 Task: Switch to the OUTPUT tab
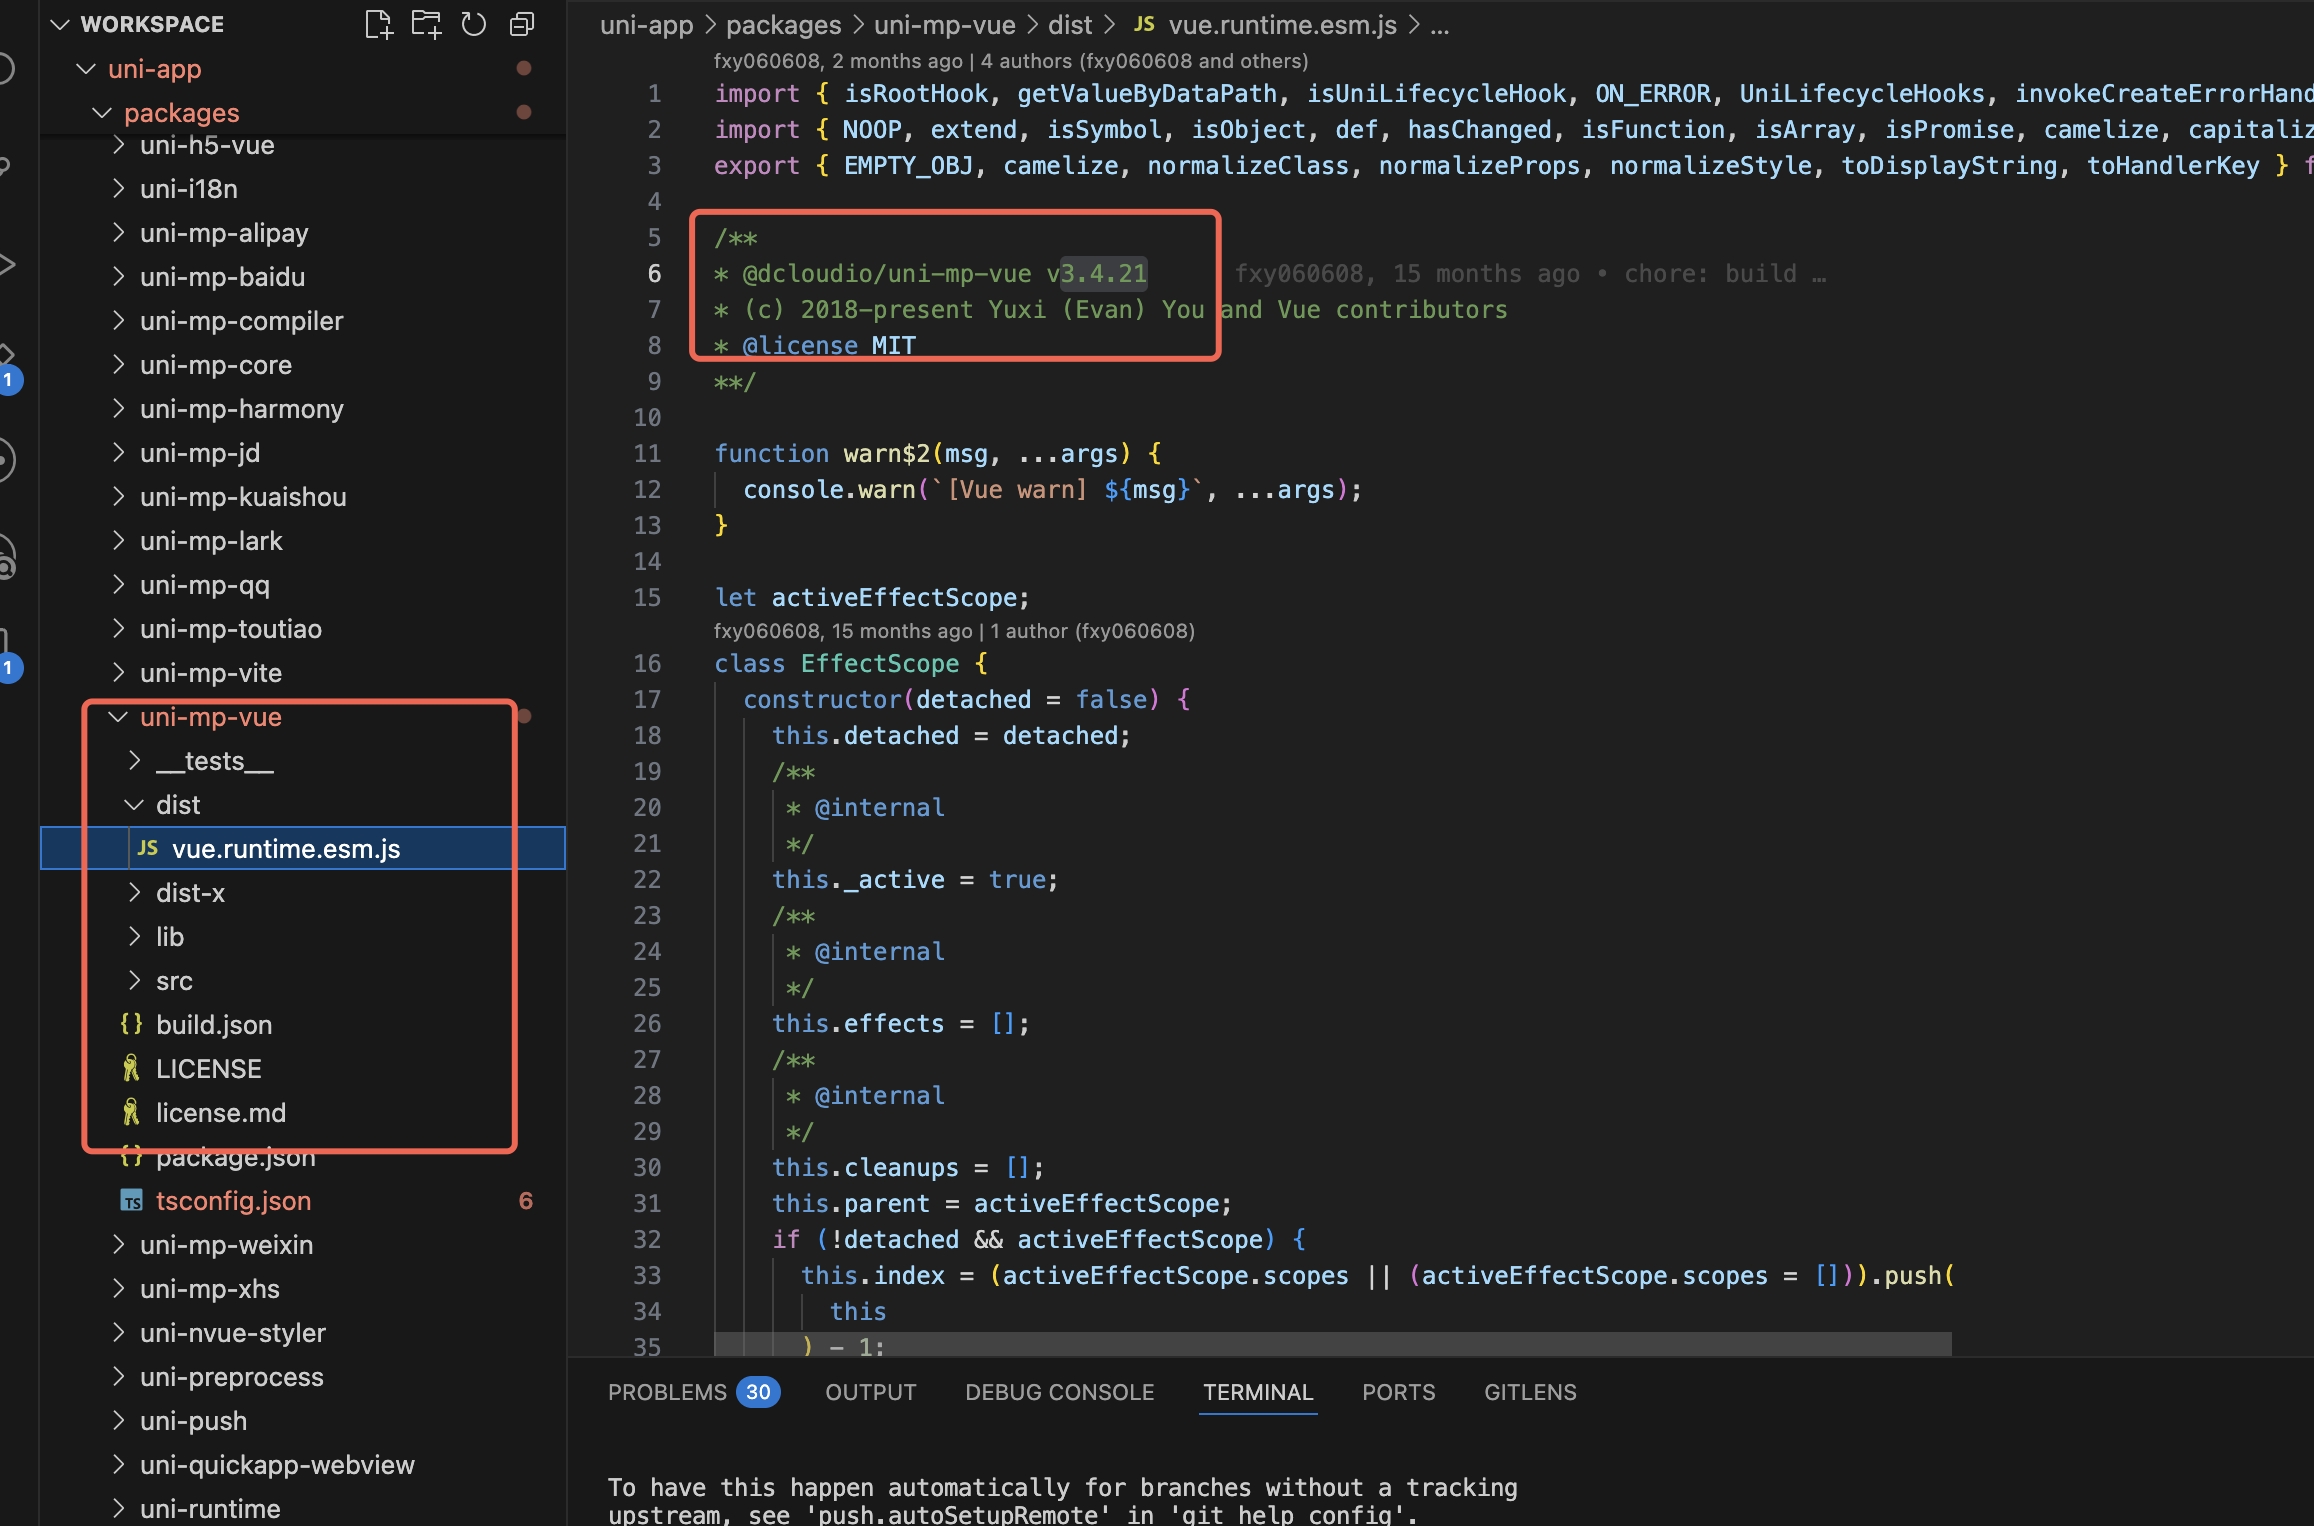pos(870,1392)
